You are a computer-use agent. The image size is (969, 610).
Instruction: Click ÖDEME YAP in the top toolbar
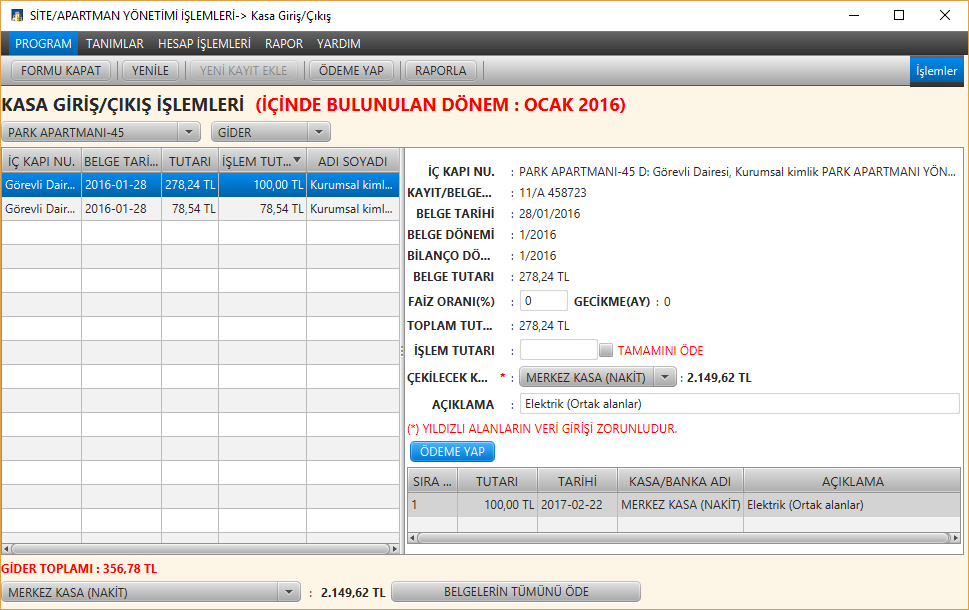click(351, 70)
